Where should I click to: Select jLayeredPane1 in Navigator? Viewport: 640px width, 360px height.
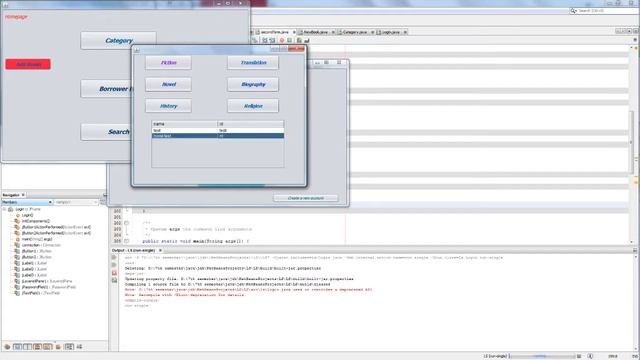(47, 281)
